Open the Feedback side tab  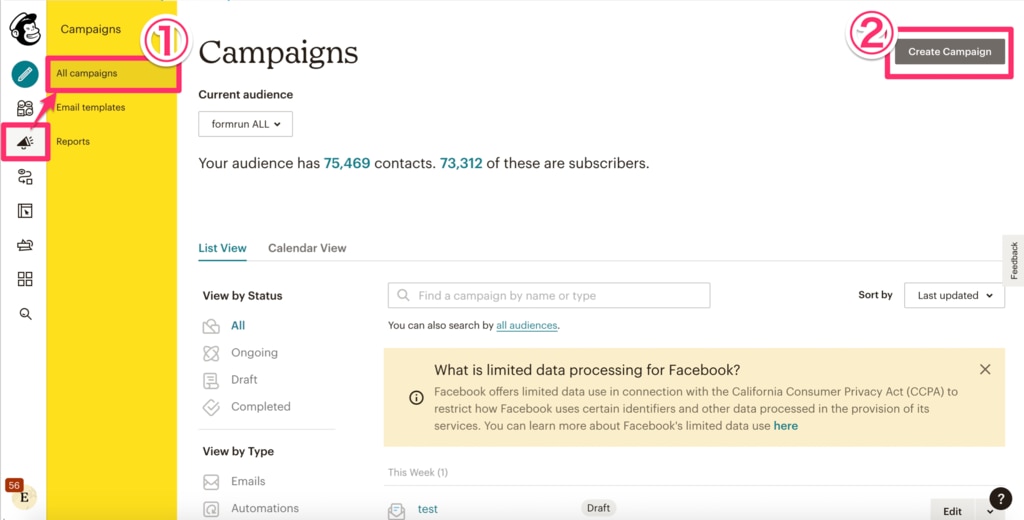click(1014, 261)
